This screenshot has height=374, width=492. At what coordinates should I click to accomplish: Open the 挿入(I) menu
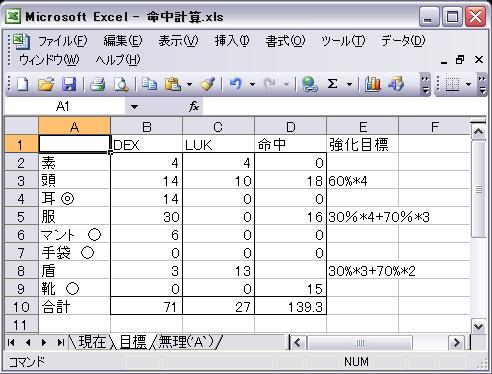[232, 41]
